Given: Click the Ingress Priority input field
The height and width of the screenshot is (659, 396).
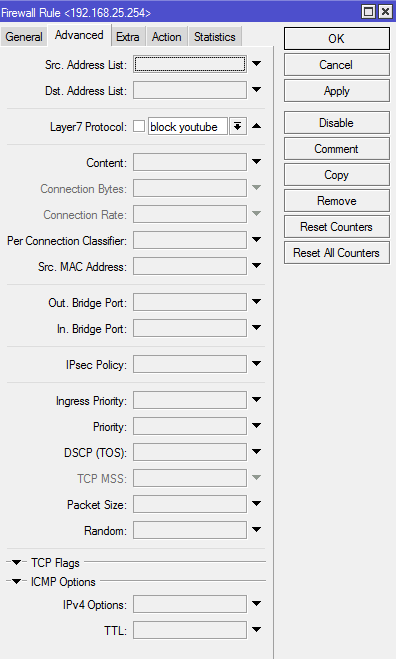Looking at the screenshot, I should (x=190, y=400).
